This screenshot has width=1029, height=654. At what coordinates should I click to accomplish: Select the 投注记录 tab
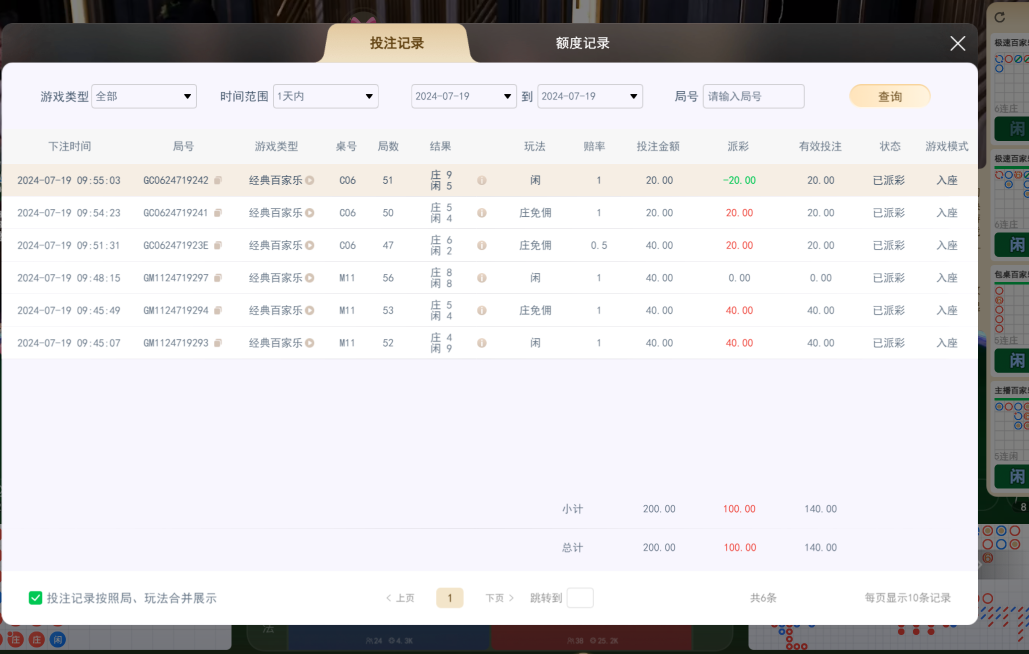[397, 43]
